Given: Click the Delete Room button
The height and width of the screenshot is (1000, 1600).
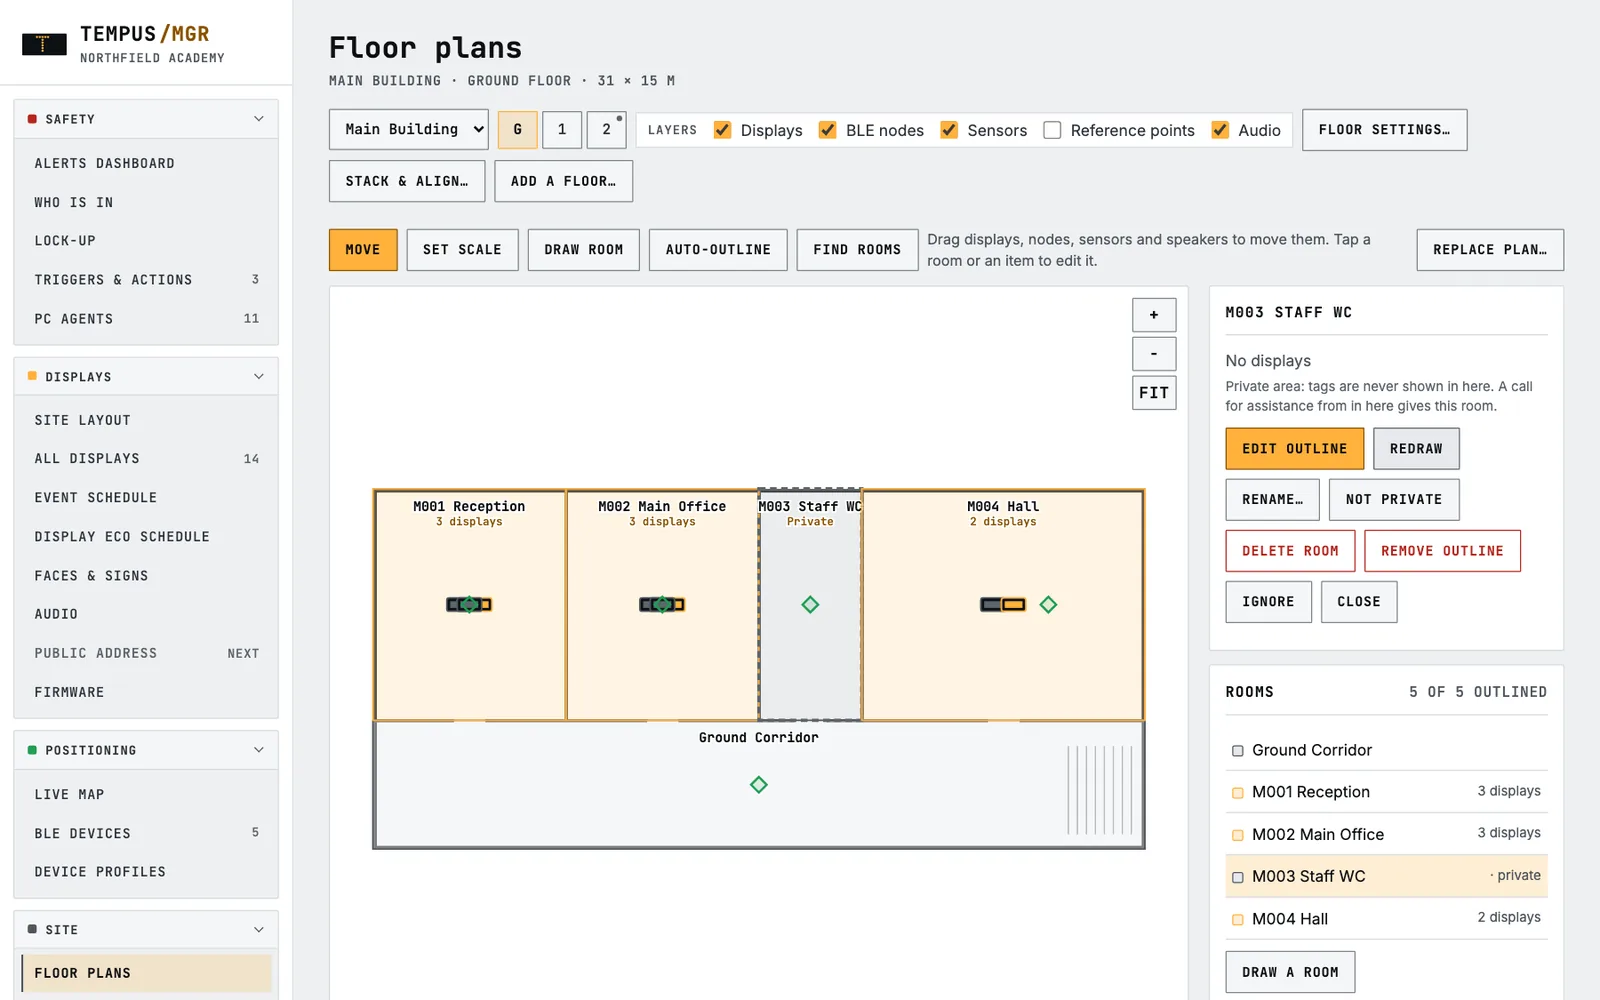Looking at the screenshot, I should click(x=1290, y=551).
